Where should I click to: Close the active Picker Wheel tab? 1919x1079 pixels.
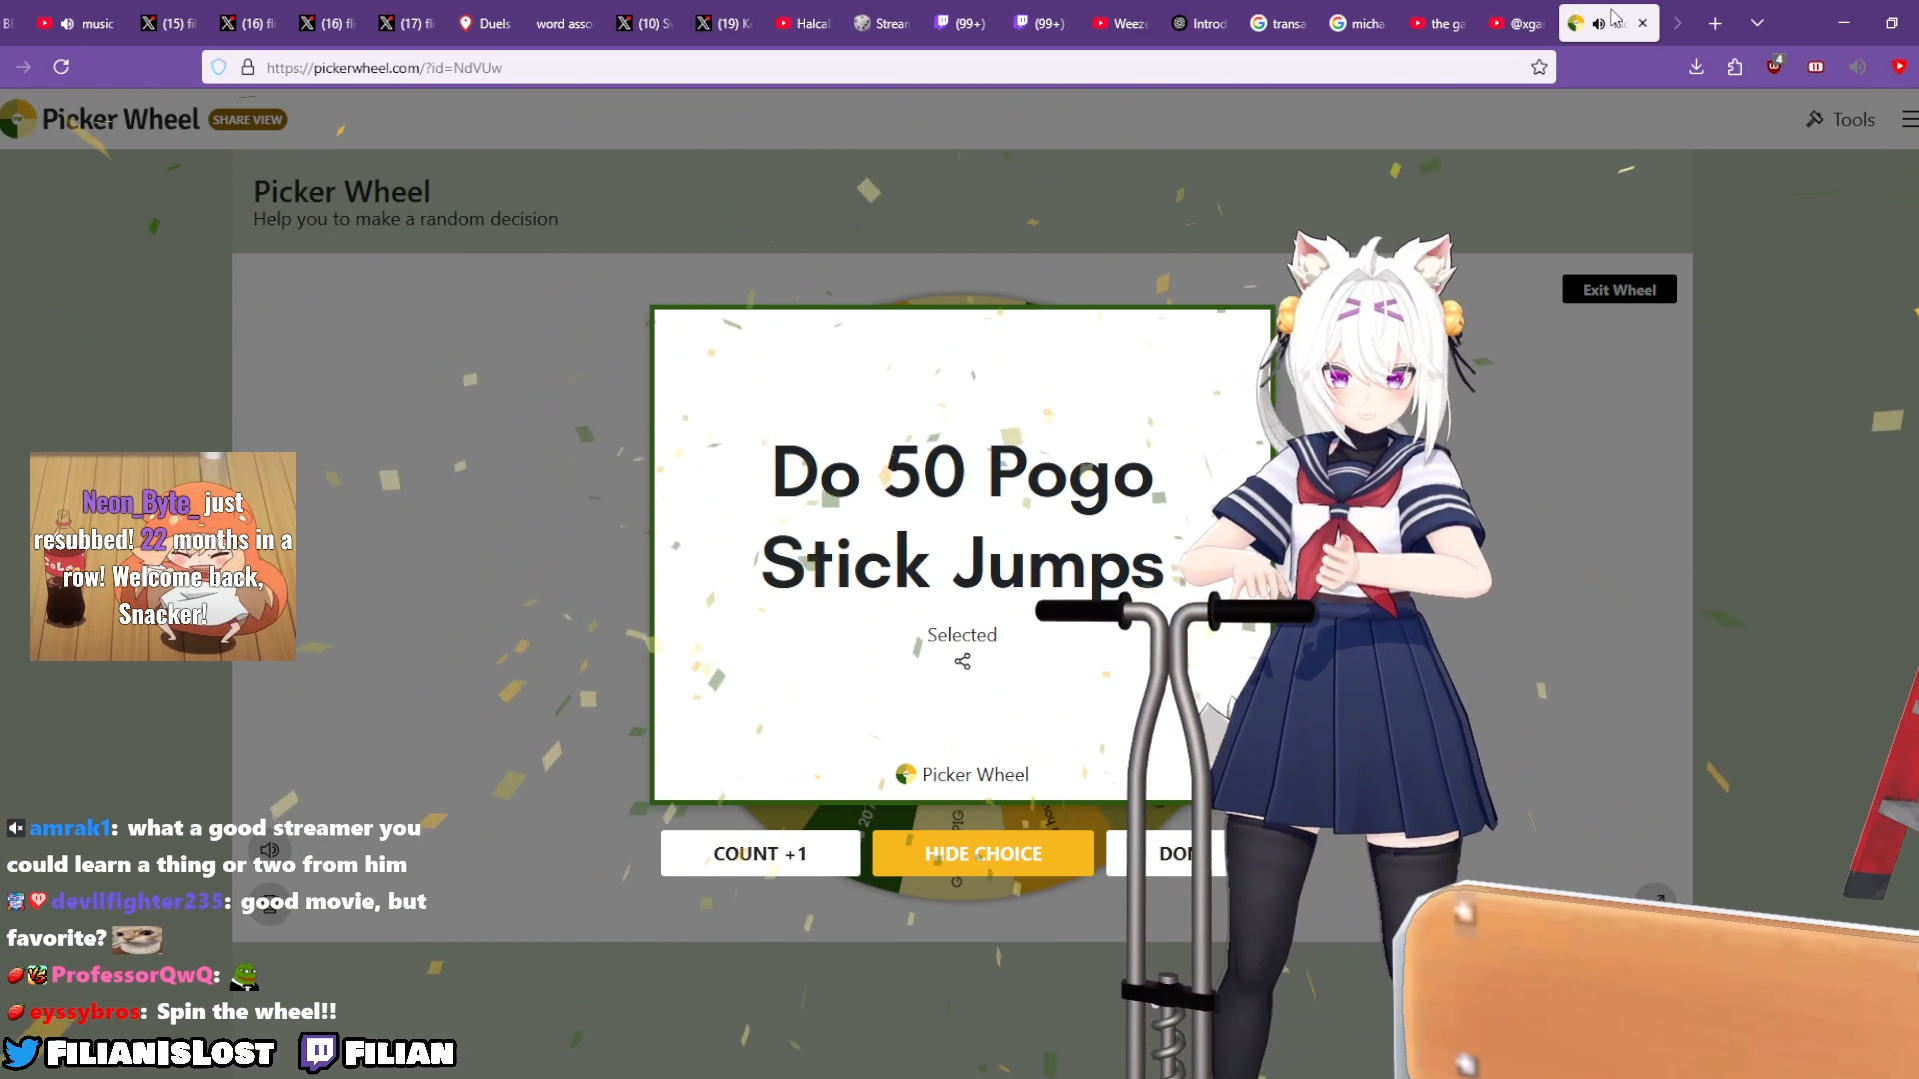(x=1642, y=23)
